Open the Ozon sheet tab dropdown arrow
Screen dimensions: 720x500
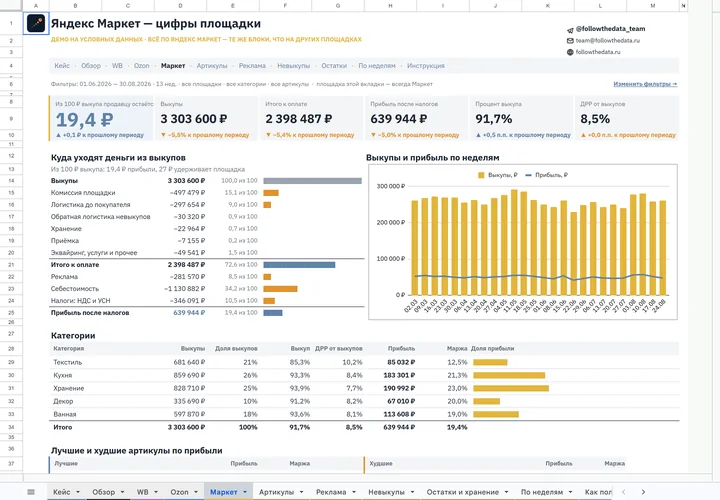point(196,492)
